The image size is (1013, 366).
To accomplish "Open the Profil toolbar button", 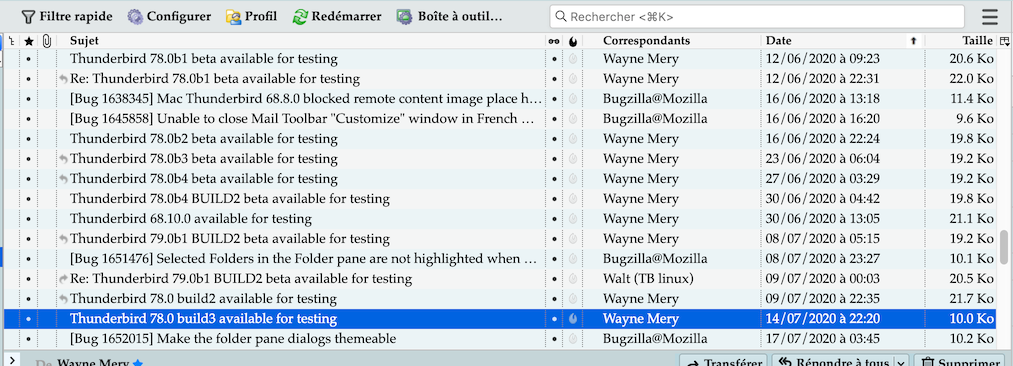I will (251, 16).
